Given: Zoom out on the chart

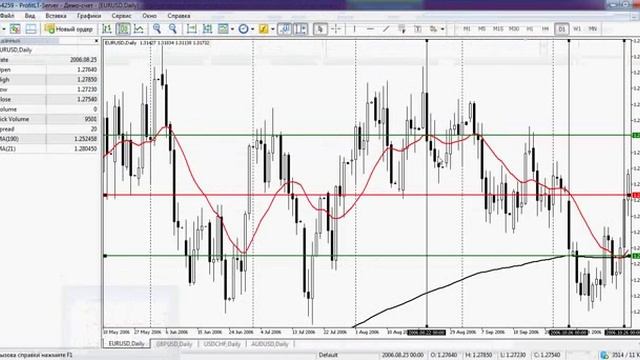Looking at the screenshot, I should 173,29.
